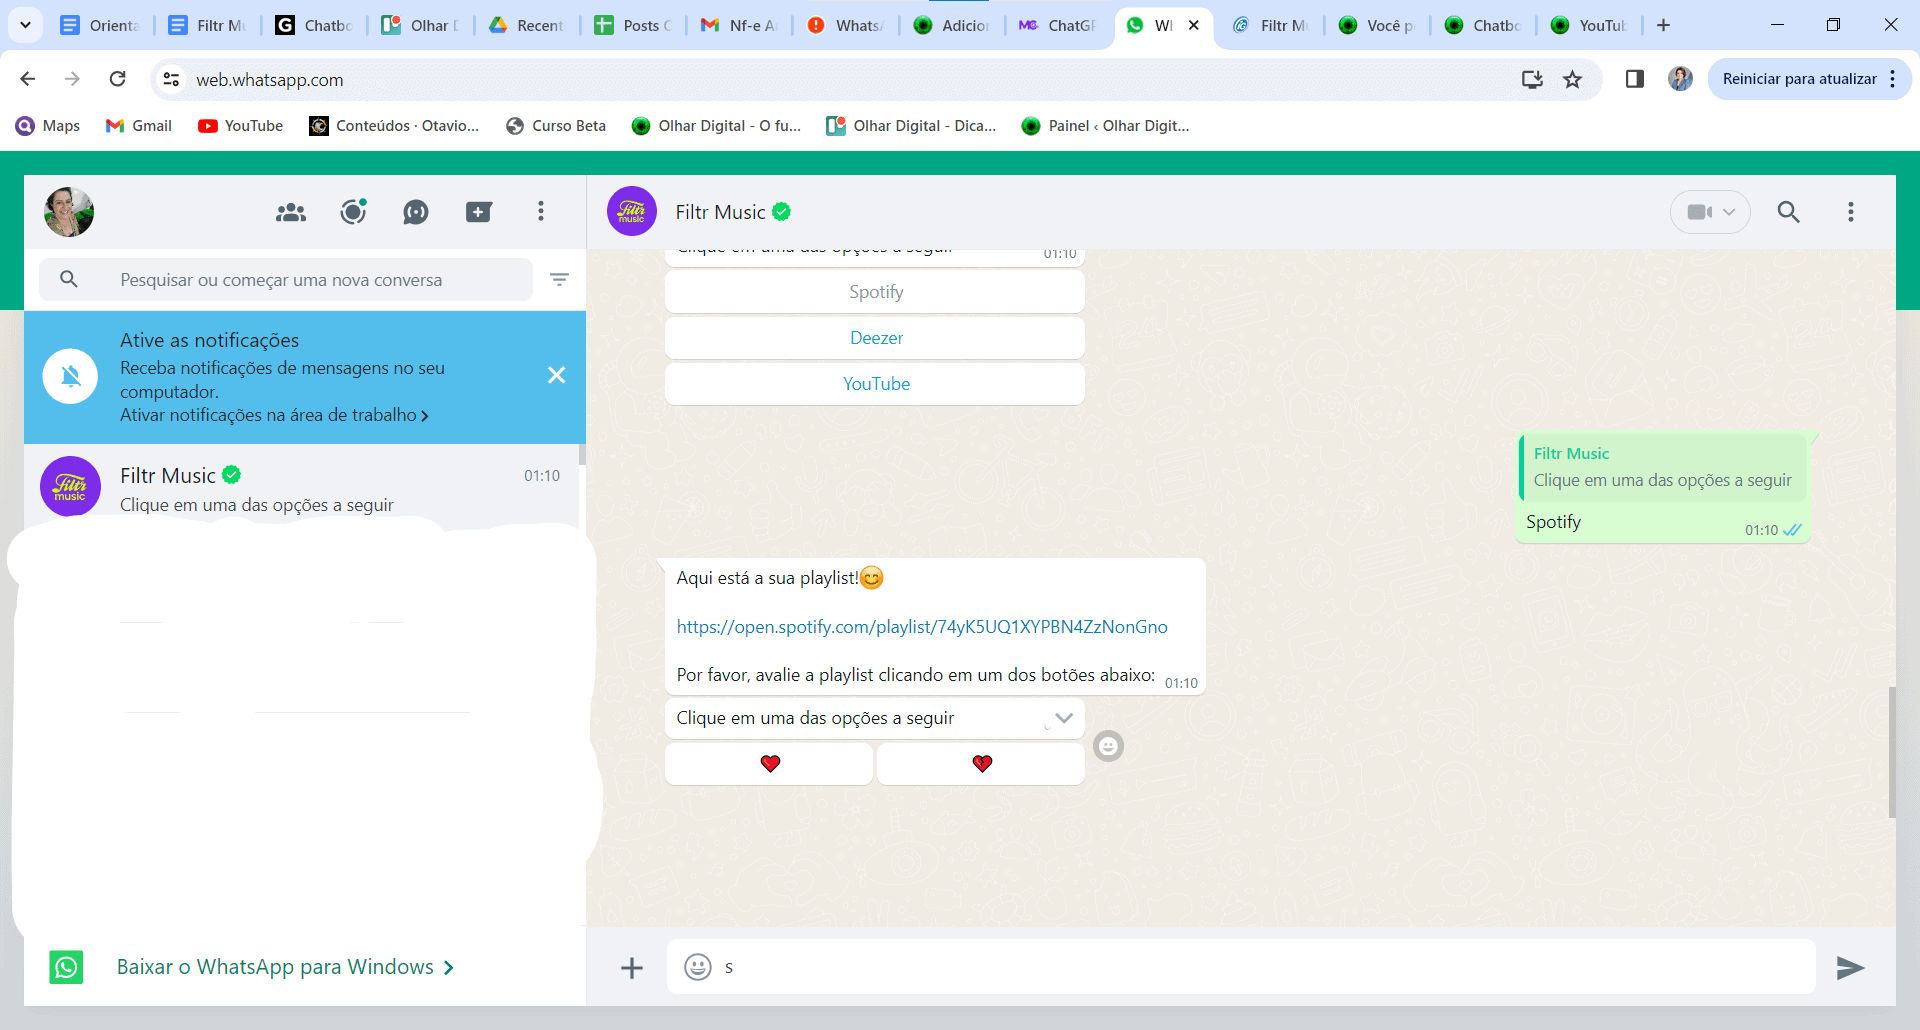Viewport: 1920px width, 1030px height.
Task: Expand message options chevron on rating prompt
Action: [x=1064, y=718]
